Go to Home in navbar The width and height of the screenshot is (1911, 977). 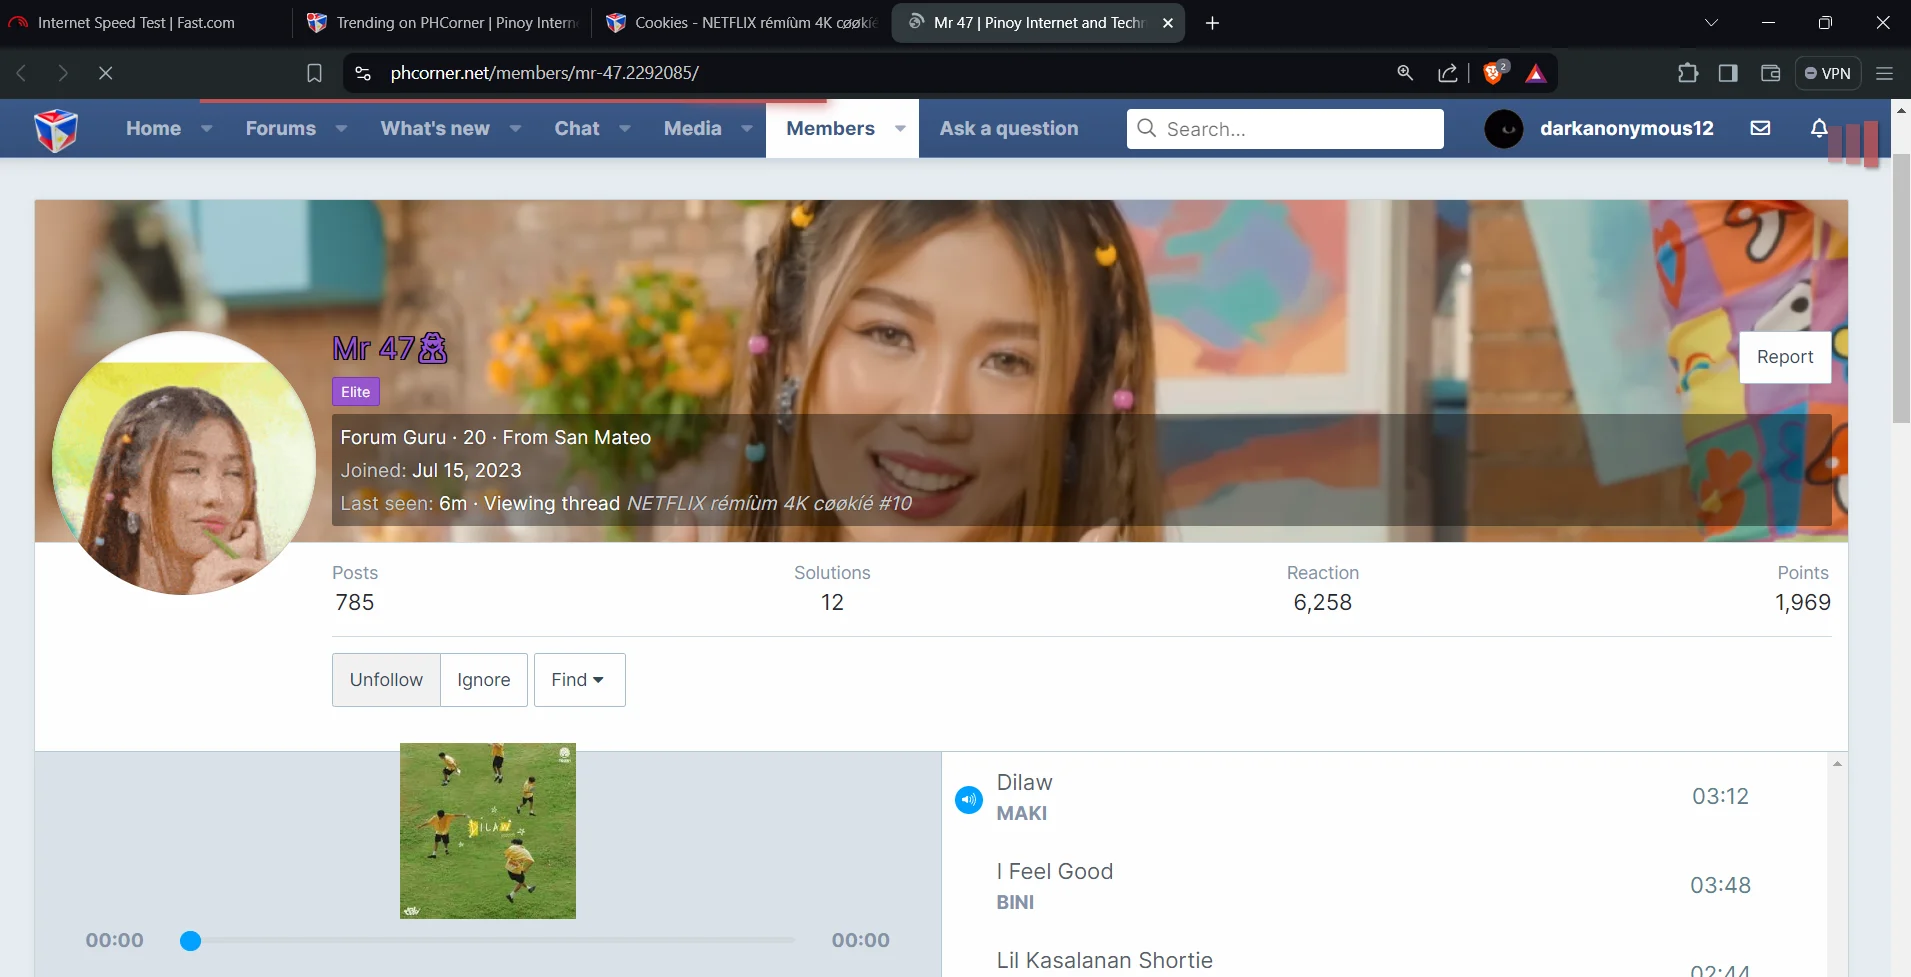pyautogui.click(x=153, y=128)
